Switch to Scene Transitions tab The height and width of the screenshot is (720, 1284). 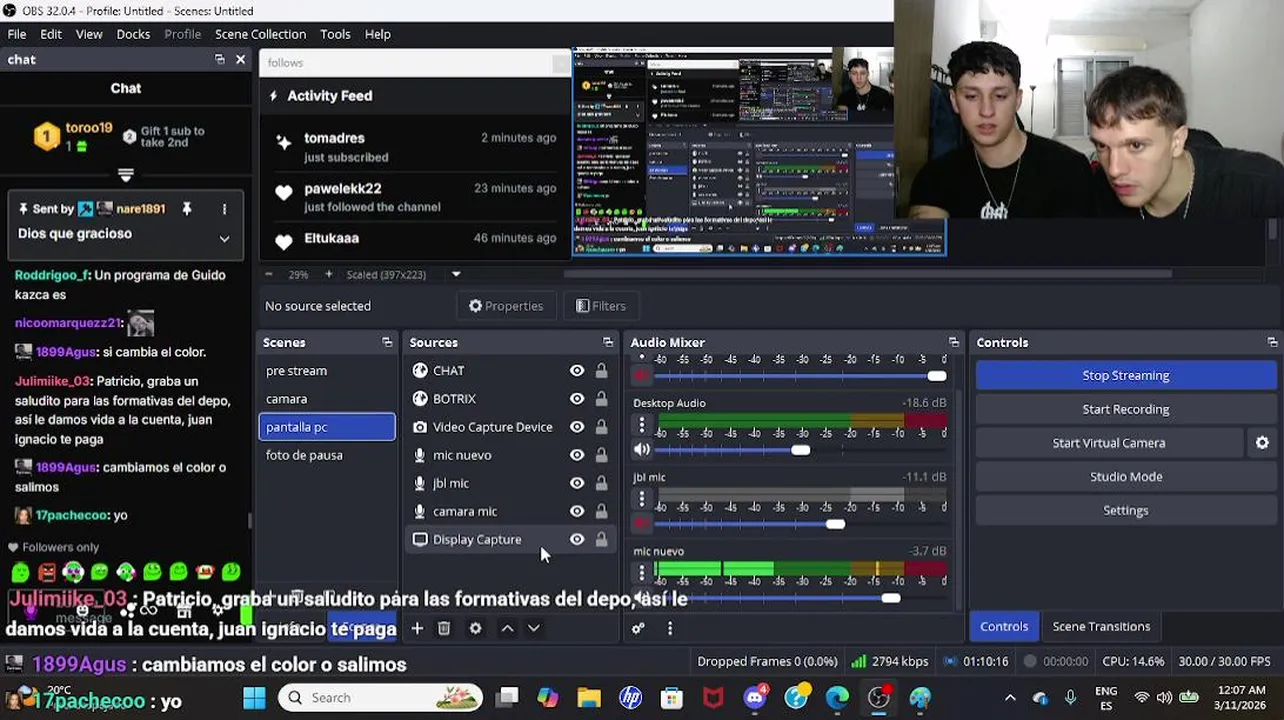(1101, 626)
